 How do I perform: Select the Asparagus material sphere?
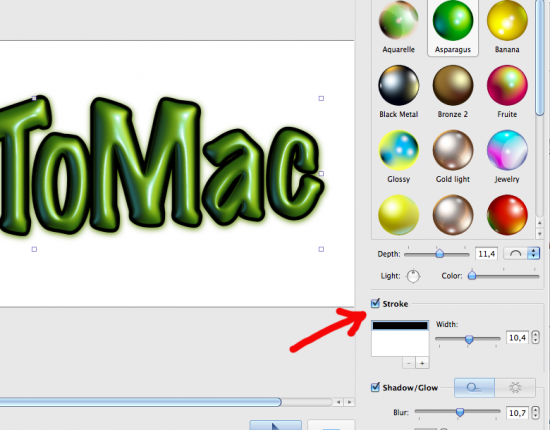click(452, 20)
